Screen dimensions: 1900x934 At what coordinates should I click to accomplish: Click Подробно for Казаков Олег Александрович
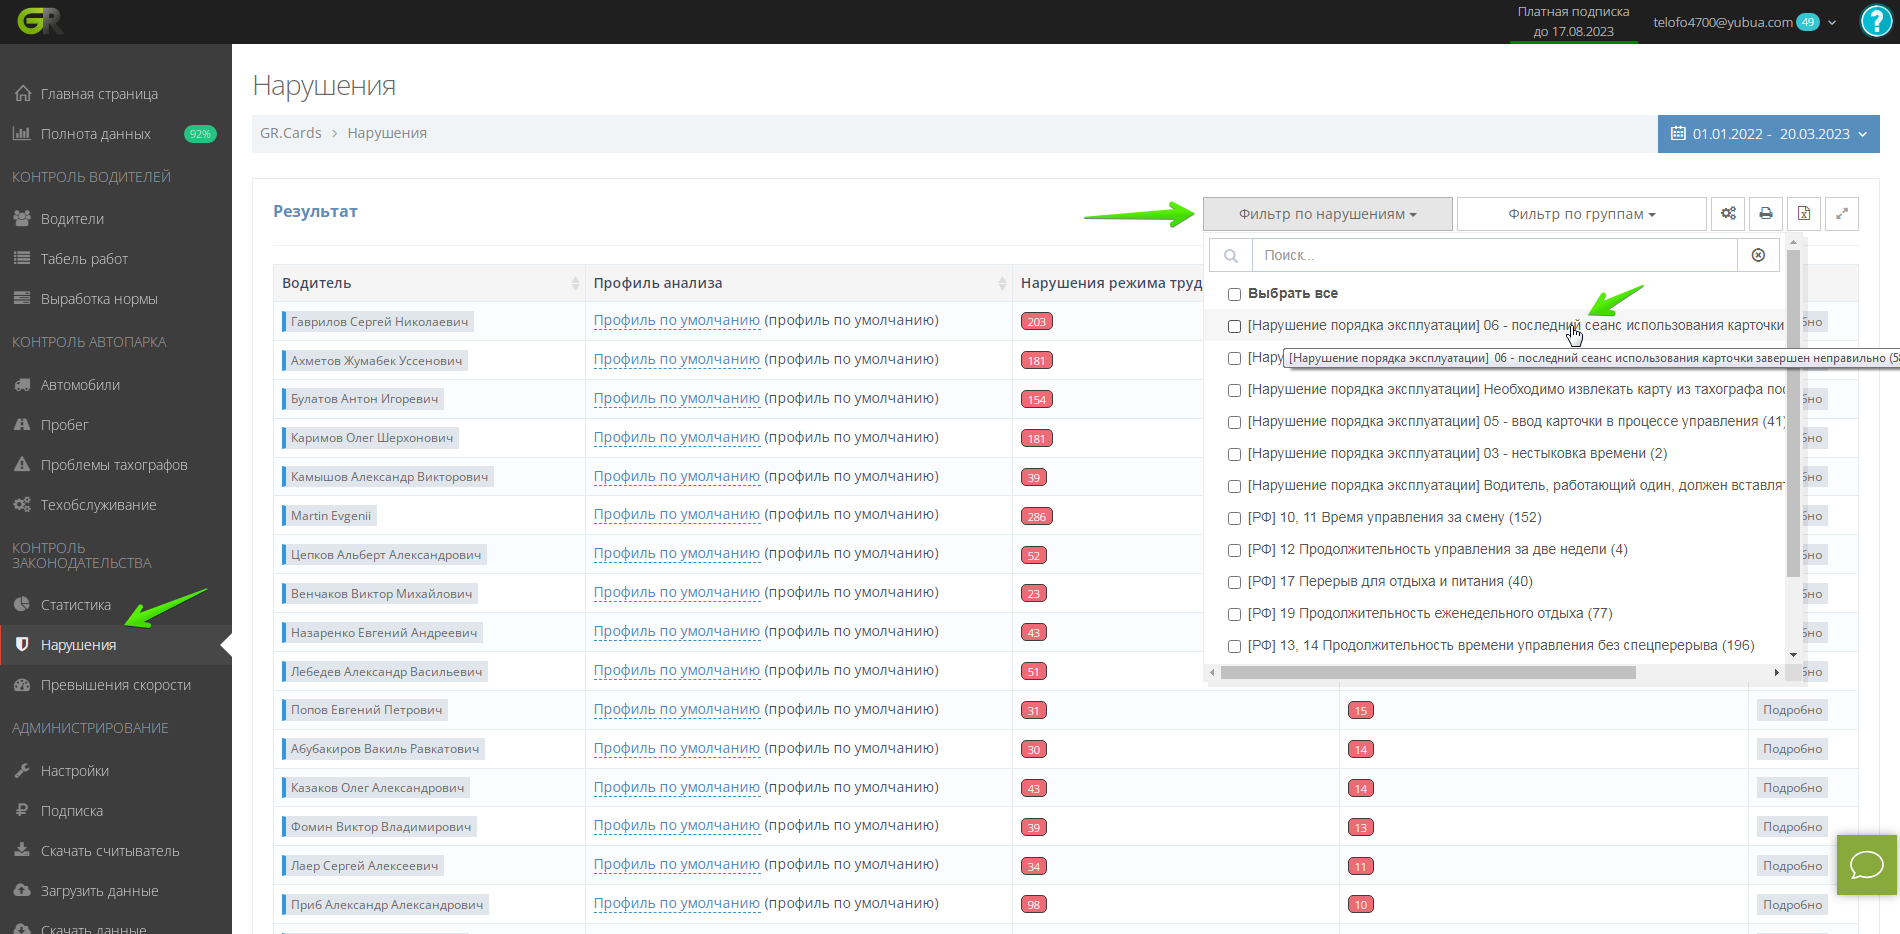1792,788
